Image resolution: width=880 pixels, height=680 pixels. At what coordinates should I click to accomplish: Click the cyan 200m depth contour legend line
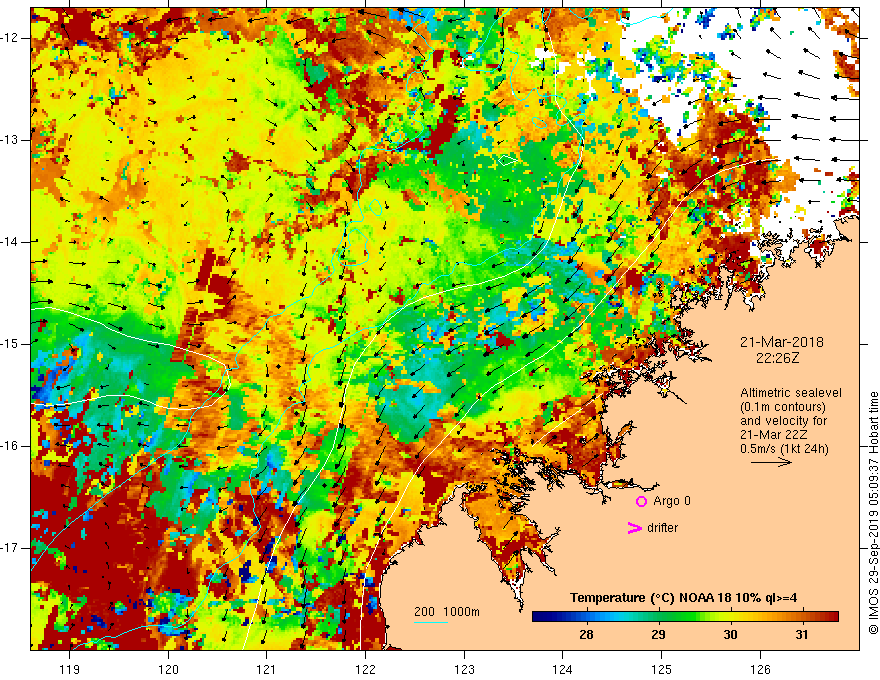coord(430,622)
